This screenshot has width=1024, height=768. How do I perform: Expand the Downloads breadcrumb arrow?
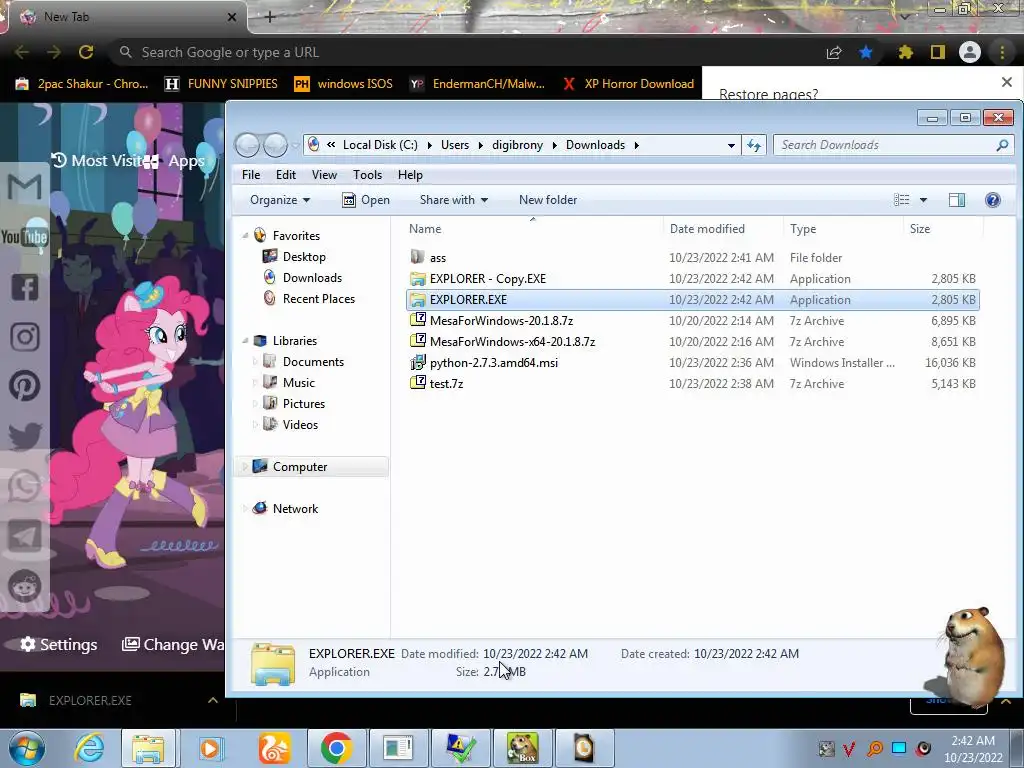tap(636, 145)
